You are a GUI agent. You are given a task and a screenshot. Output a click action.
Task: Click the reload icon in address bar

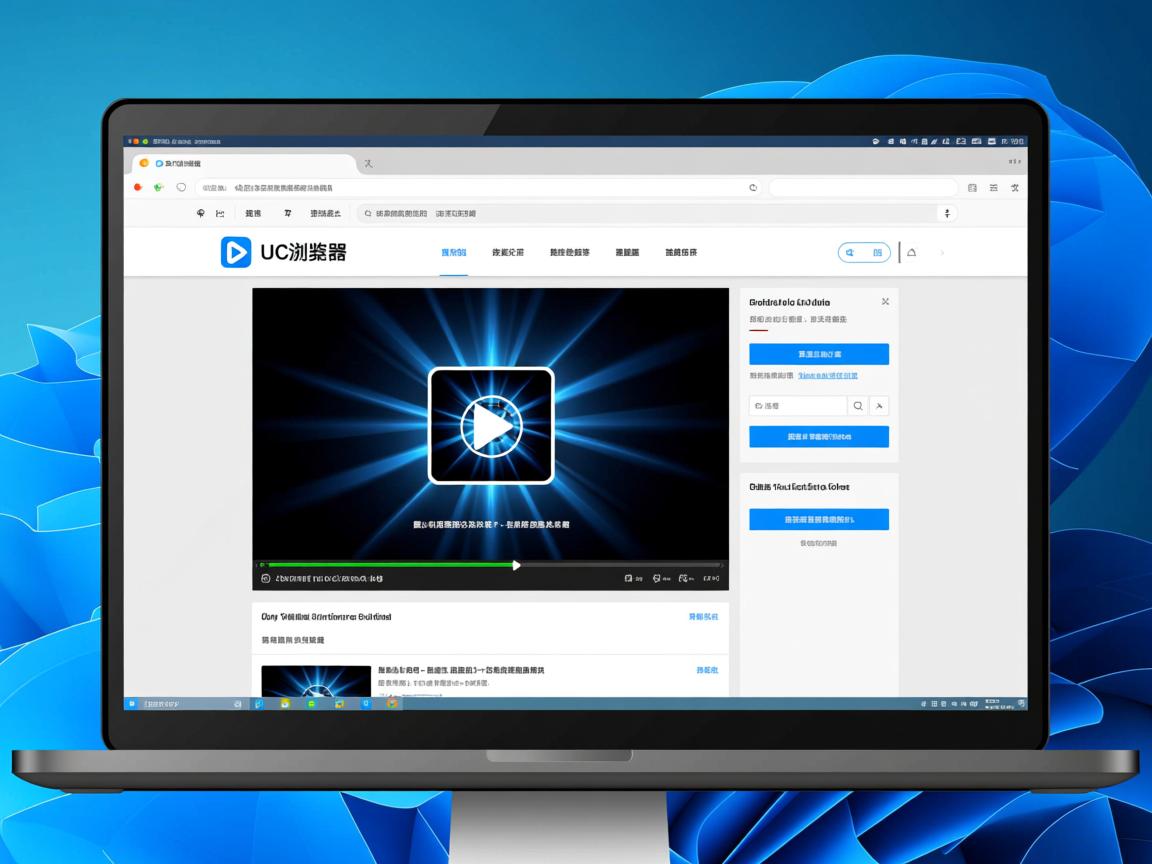753,187
